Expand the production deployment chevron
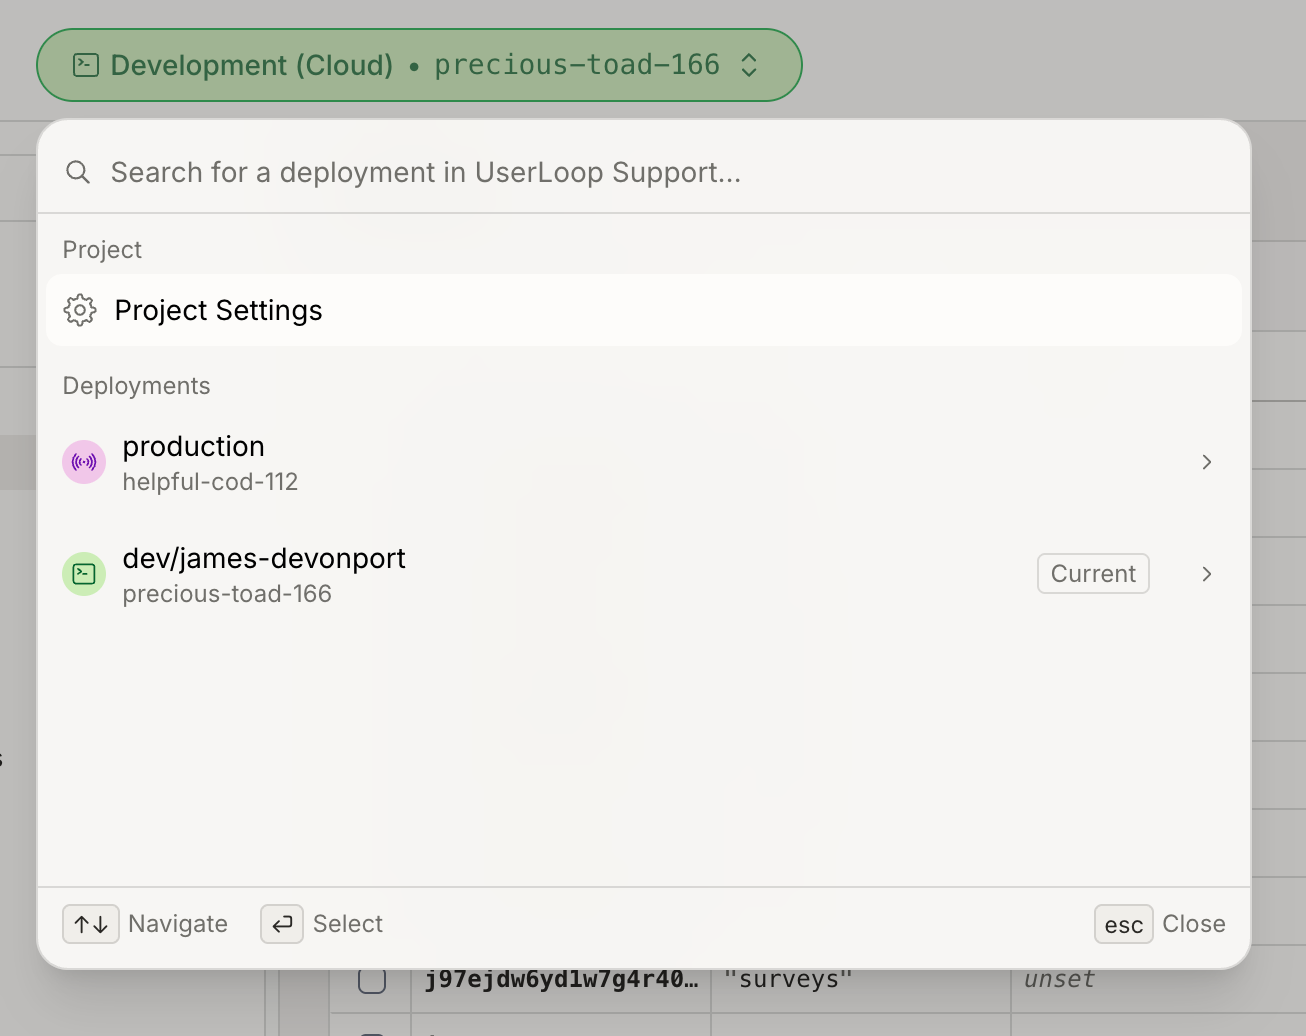This screenshot has height=1036, width=1306. coord(1207,462)
